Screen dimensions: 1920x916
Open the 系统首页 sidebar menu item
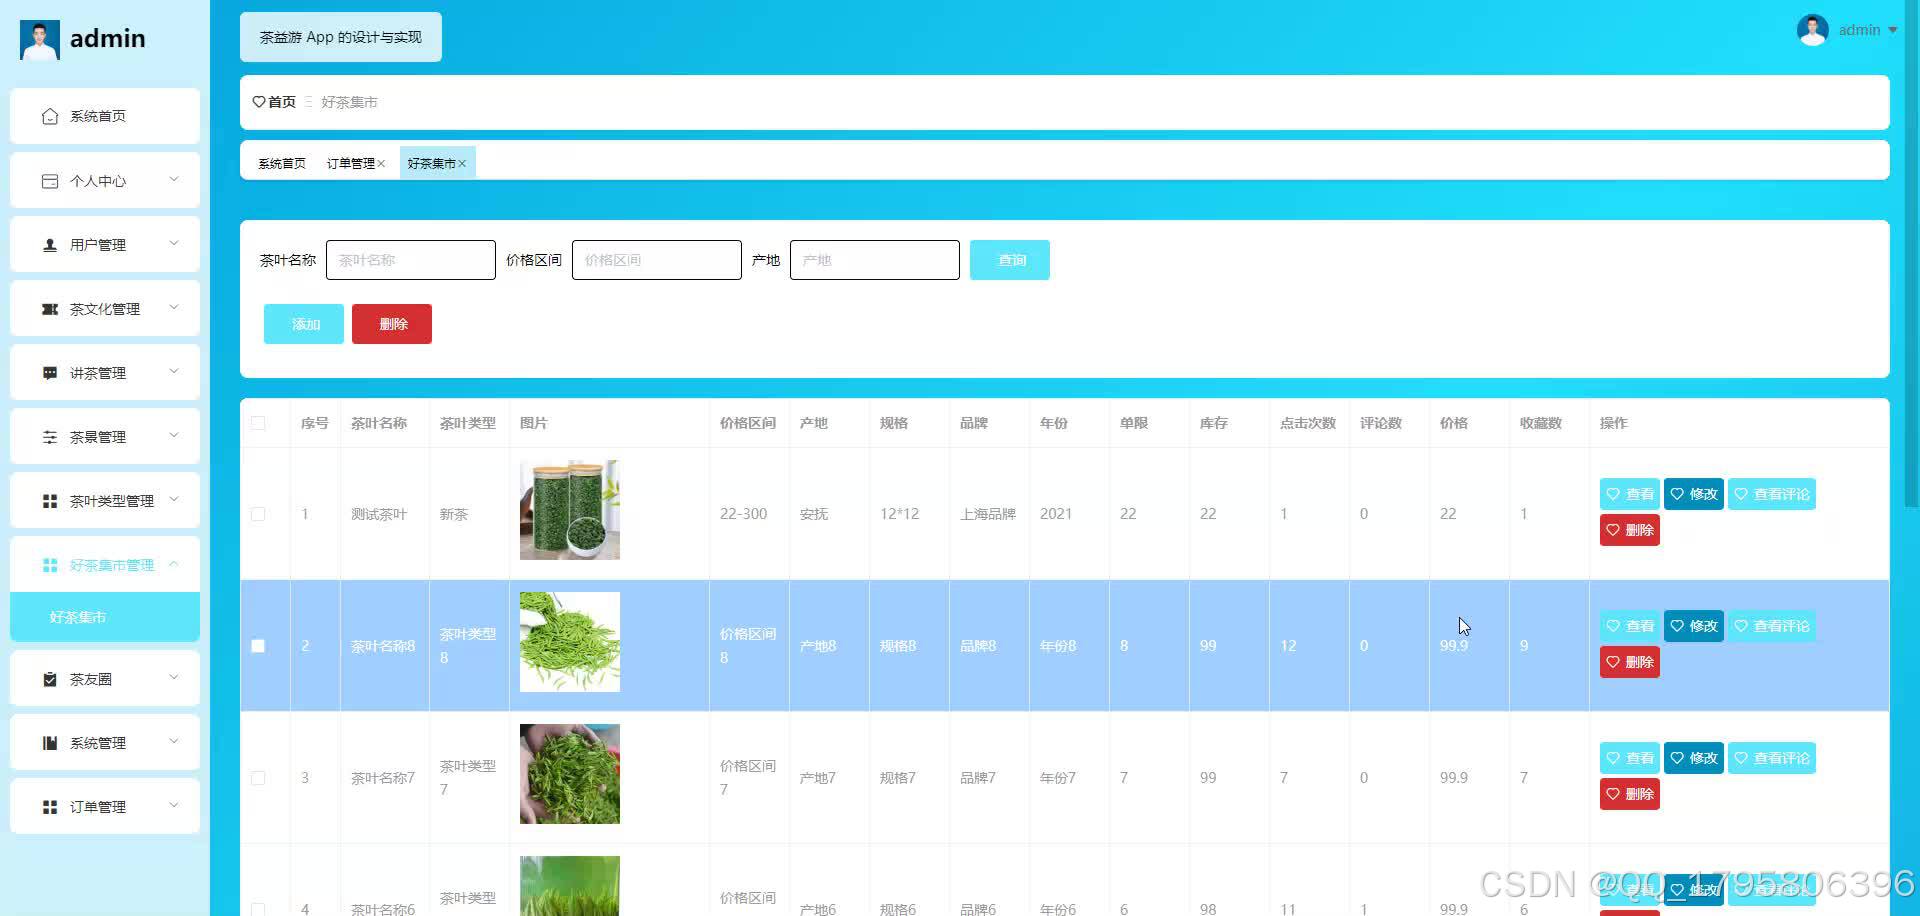coord(105,116)
